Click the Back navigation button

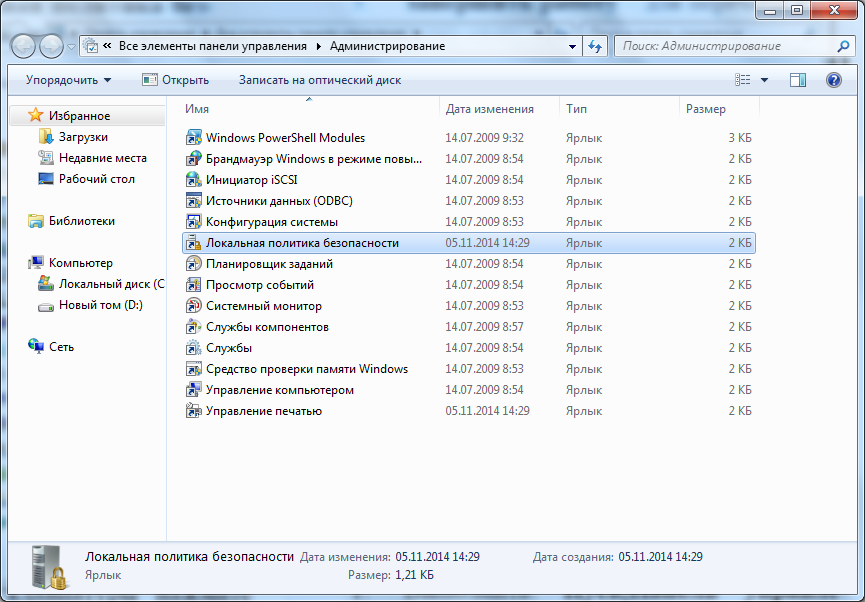[x=23, y=46]
